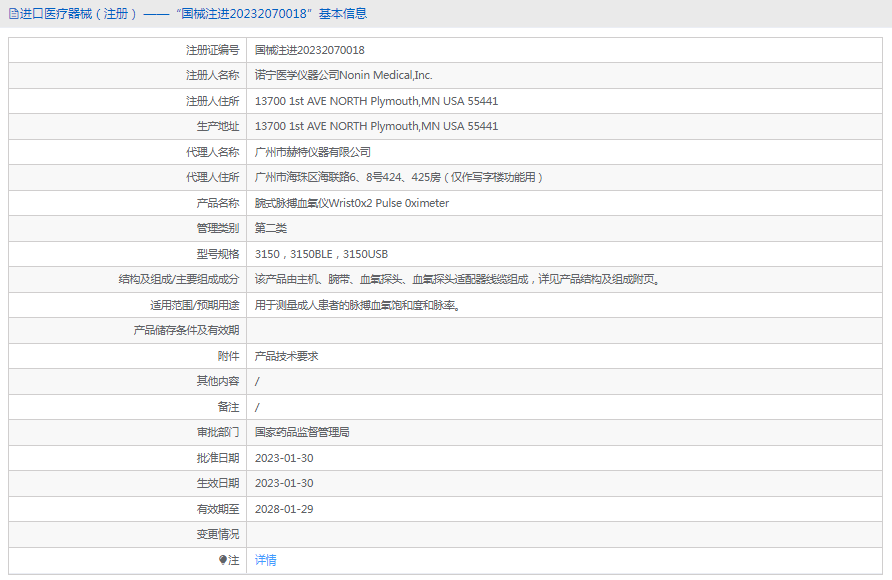Click the document icon in the page header
This screenshot has width=892, height=580.
[13, 14]
